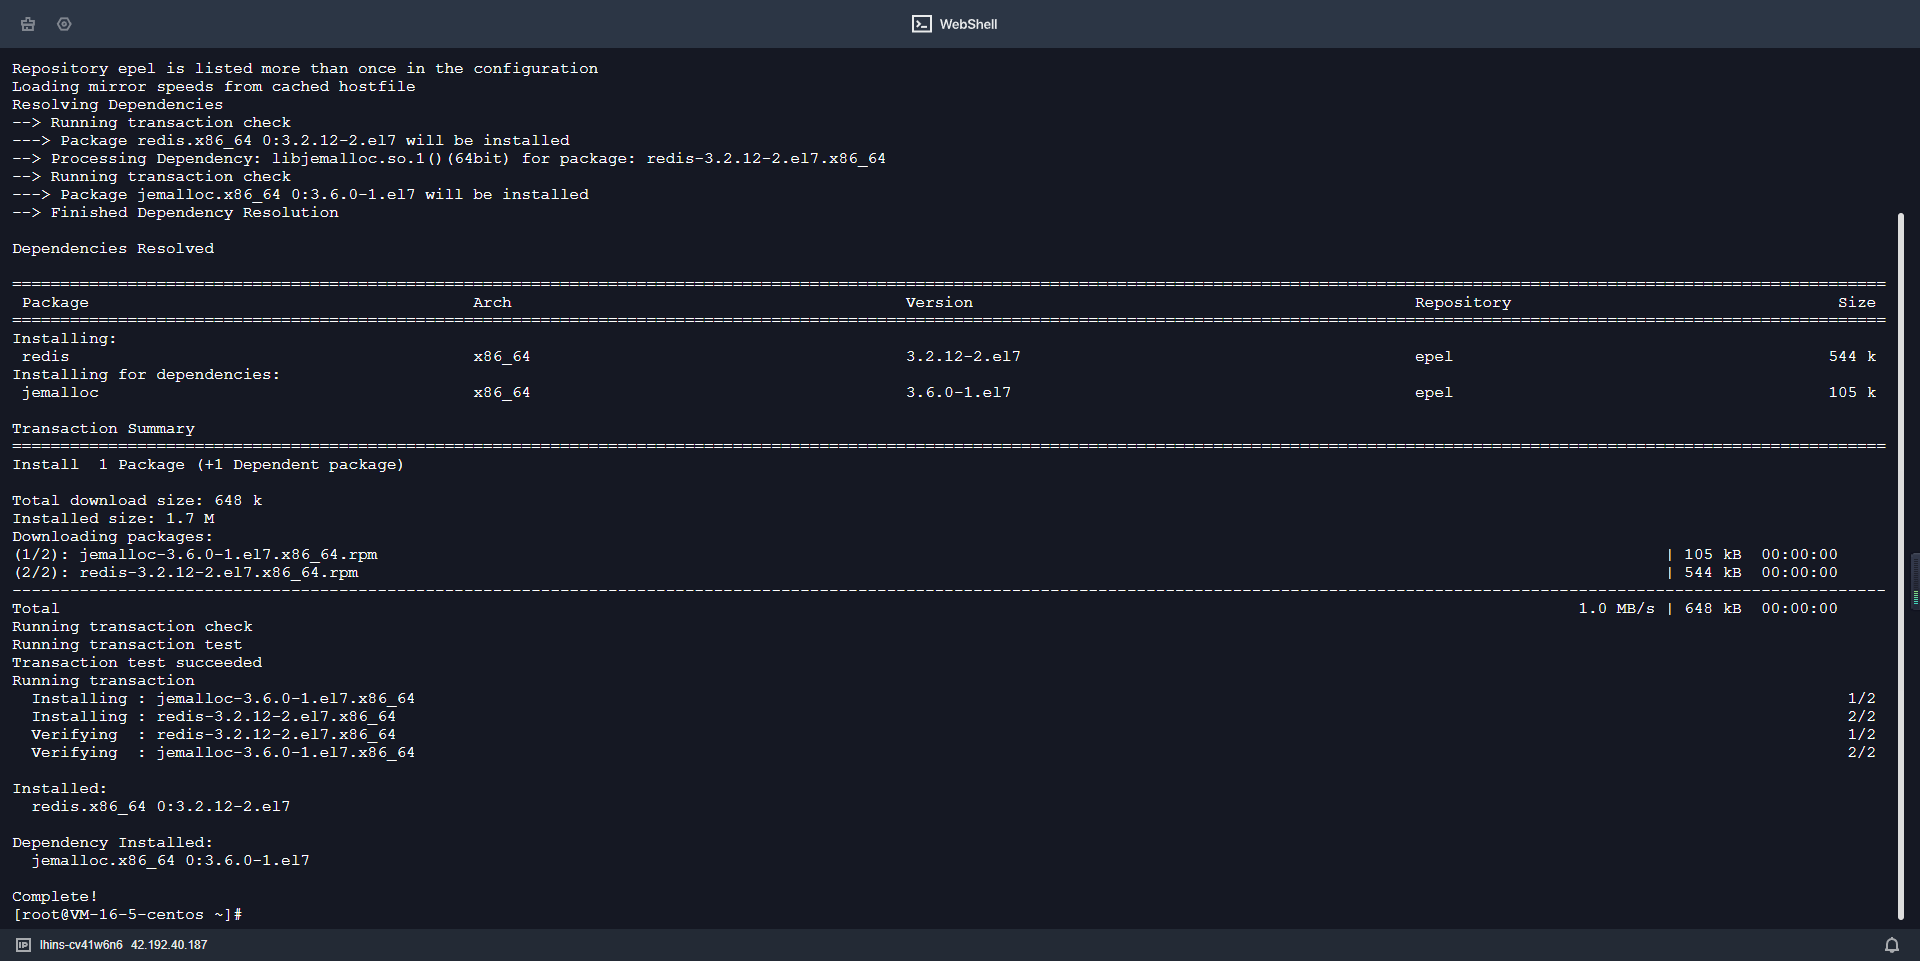This screenshot has height=961, width=1920.
Task: Click (1/2): jemalloc rpm download line
Action: [x=195, y=555]
